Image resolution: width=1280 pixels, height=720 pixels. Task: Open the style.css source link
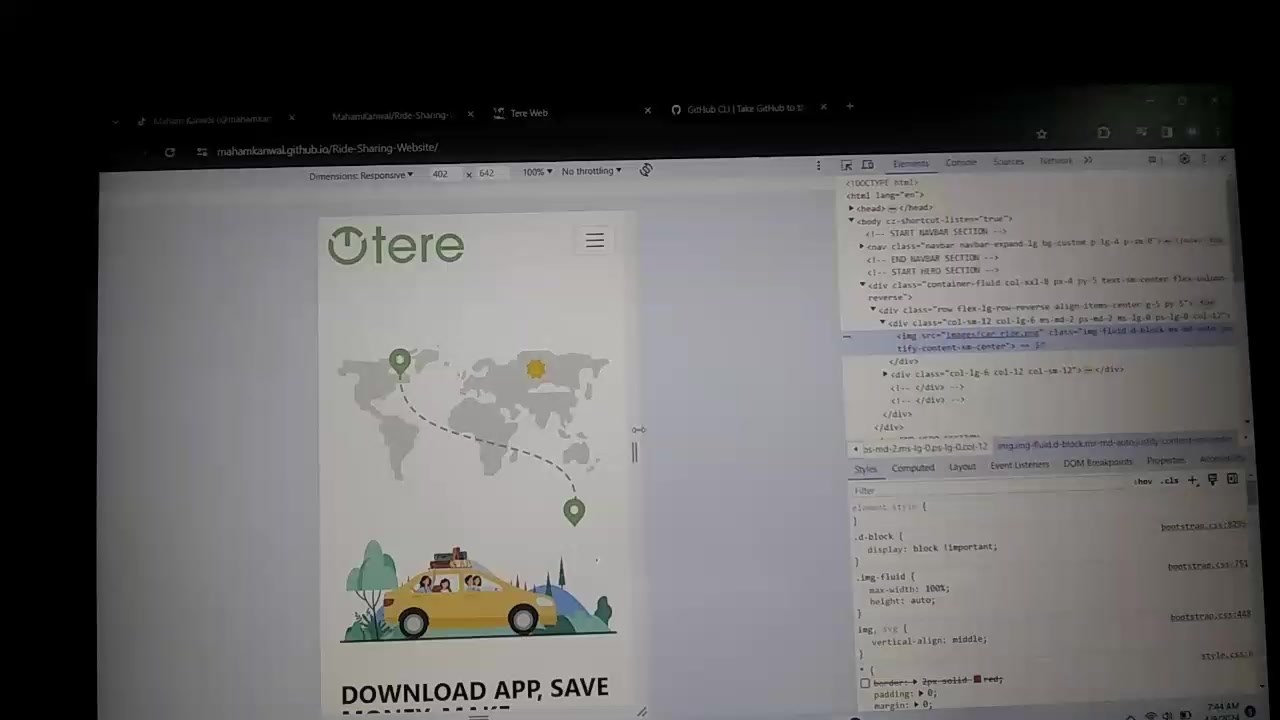click(x=1226, y=655)
